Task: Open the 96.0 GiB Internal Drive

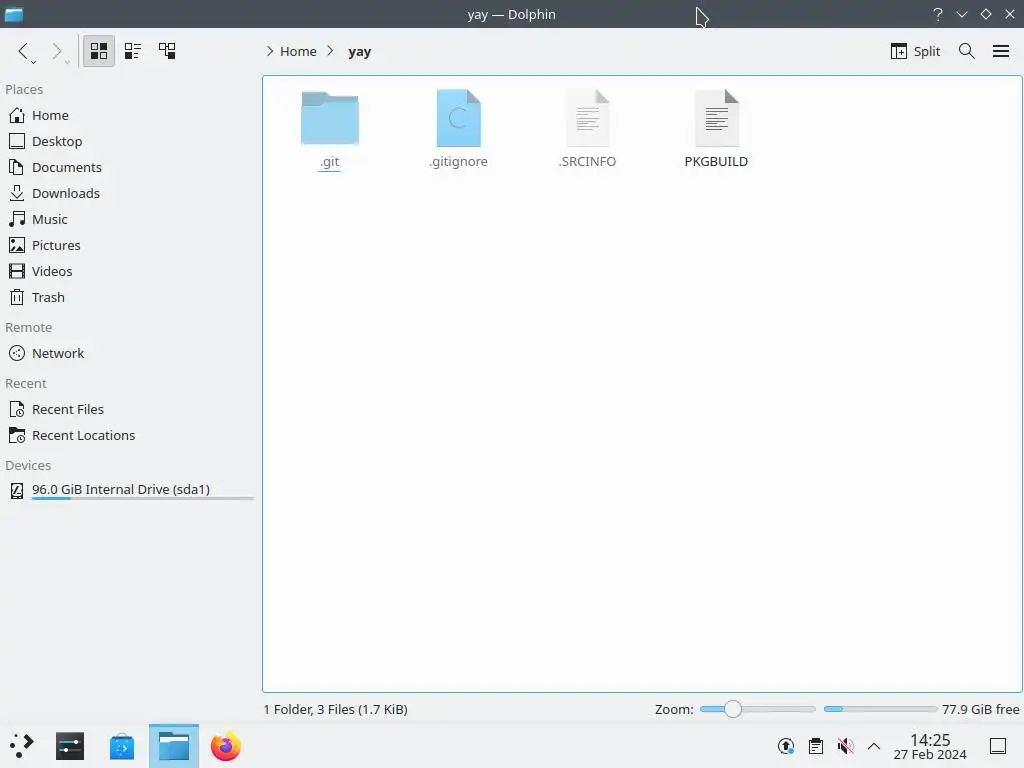Action: (x=131, y=490)
